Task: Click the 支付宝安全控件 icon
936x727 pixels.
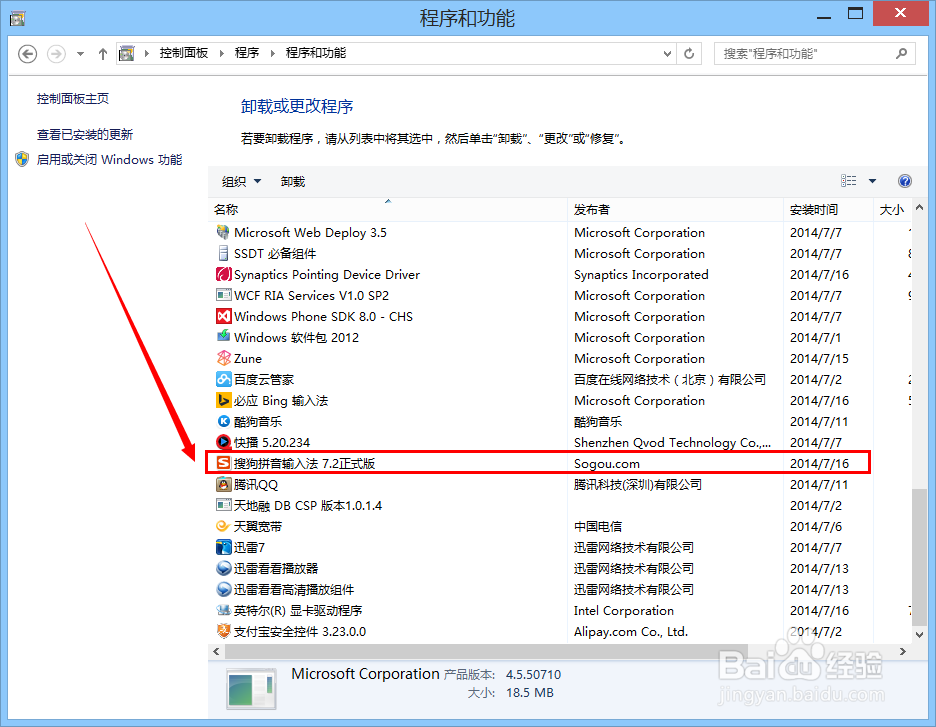Action: coord(223,631)
